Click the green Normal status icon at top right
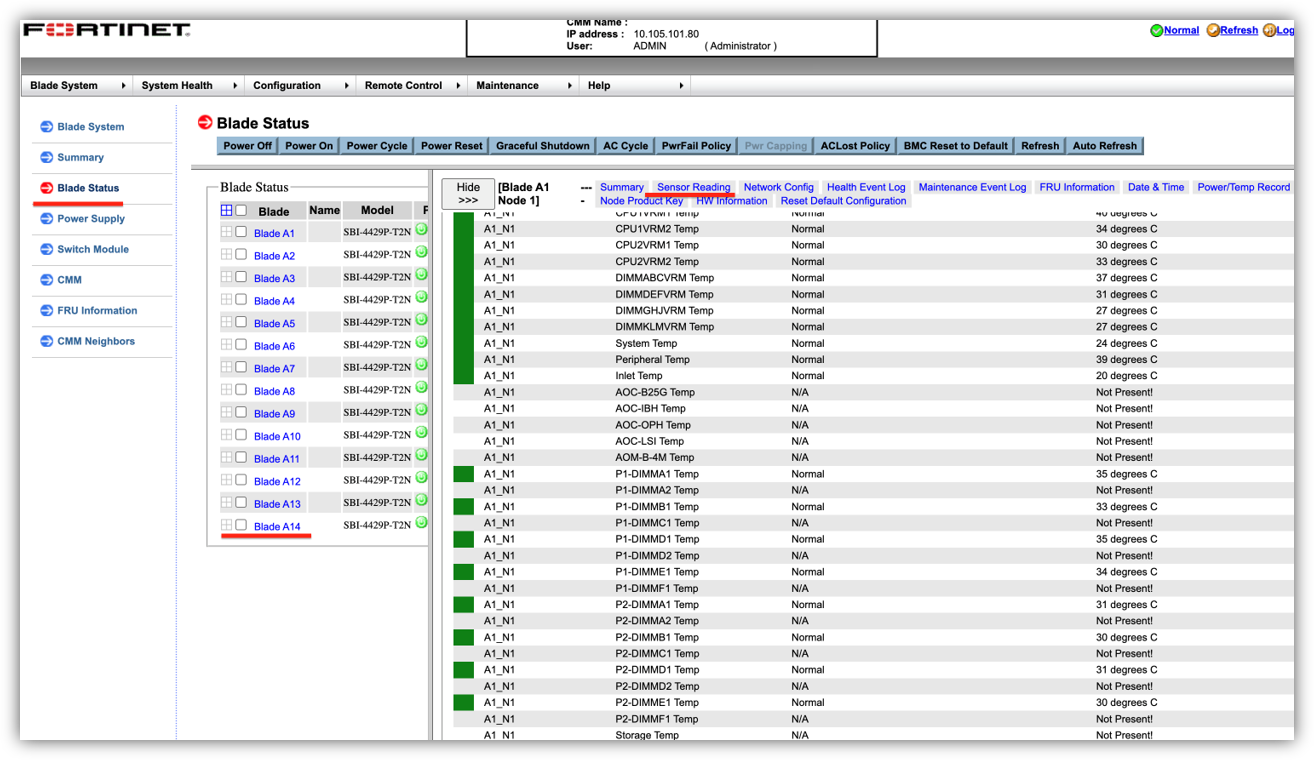This screenshot has width=1314, height=760. (1156, 31)
